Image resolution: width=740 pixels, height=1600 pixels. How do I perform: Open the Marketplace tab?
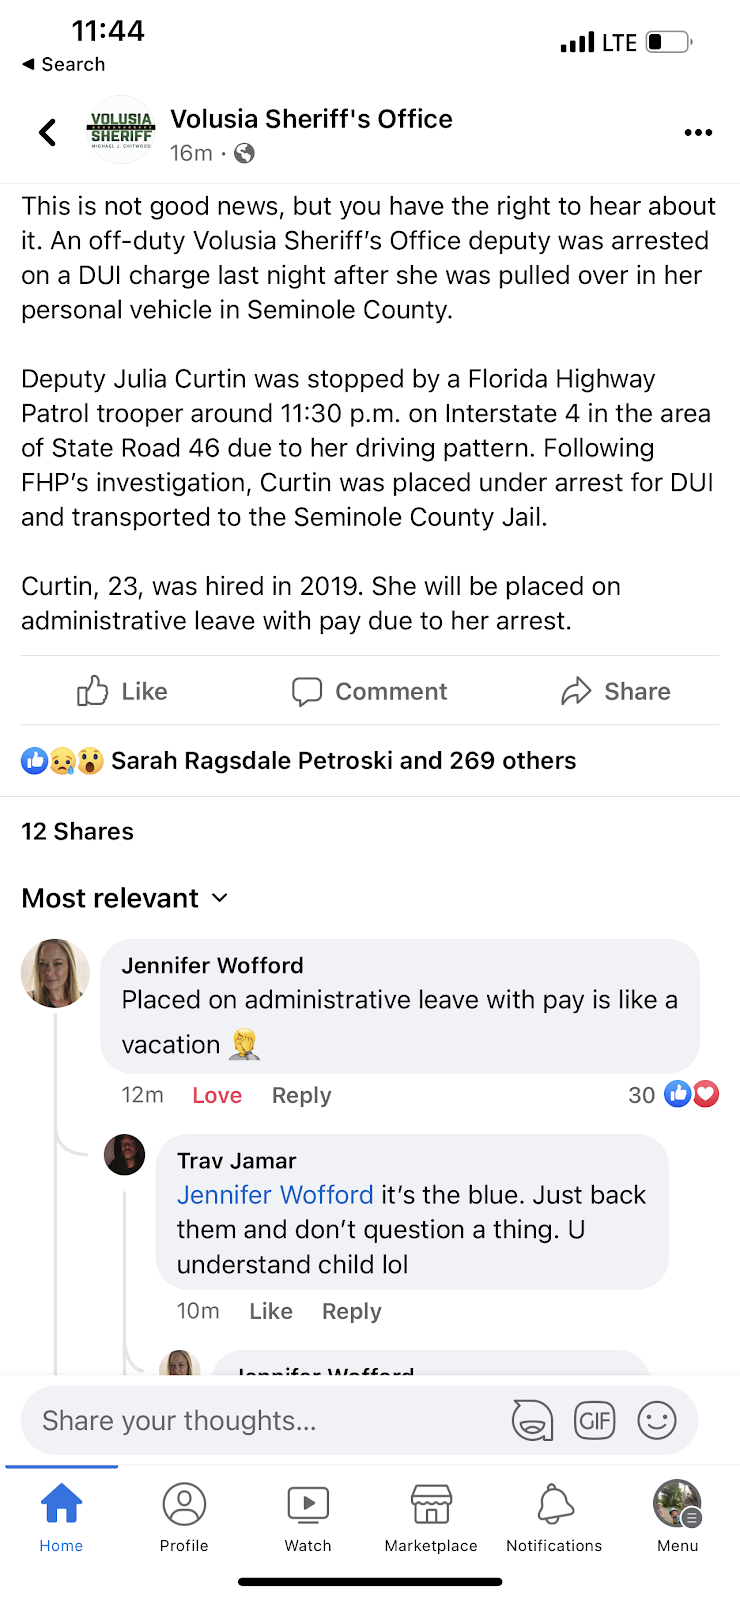431,1517
